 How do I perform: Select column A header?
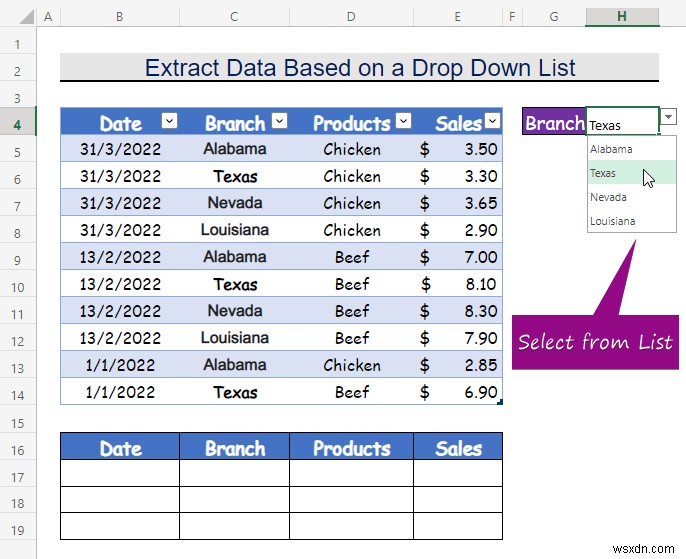(x=48, y=17)
